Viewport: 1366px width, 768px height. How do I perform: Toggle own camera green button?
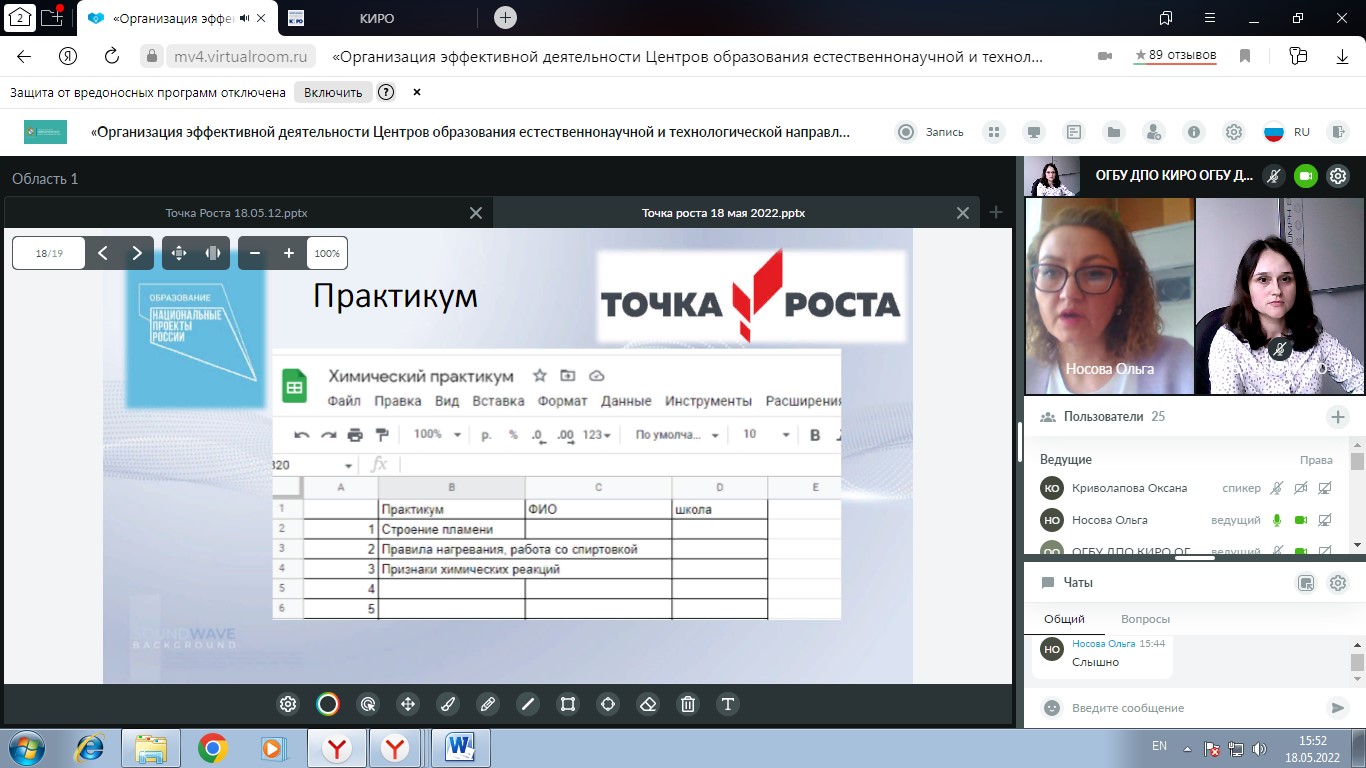1306,176
